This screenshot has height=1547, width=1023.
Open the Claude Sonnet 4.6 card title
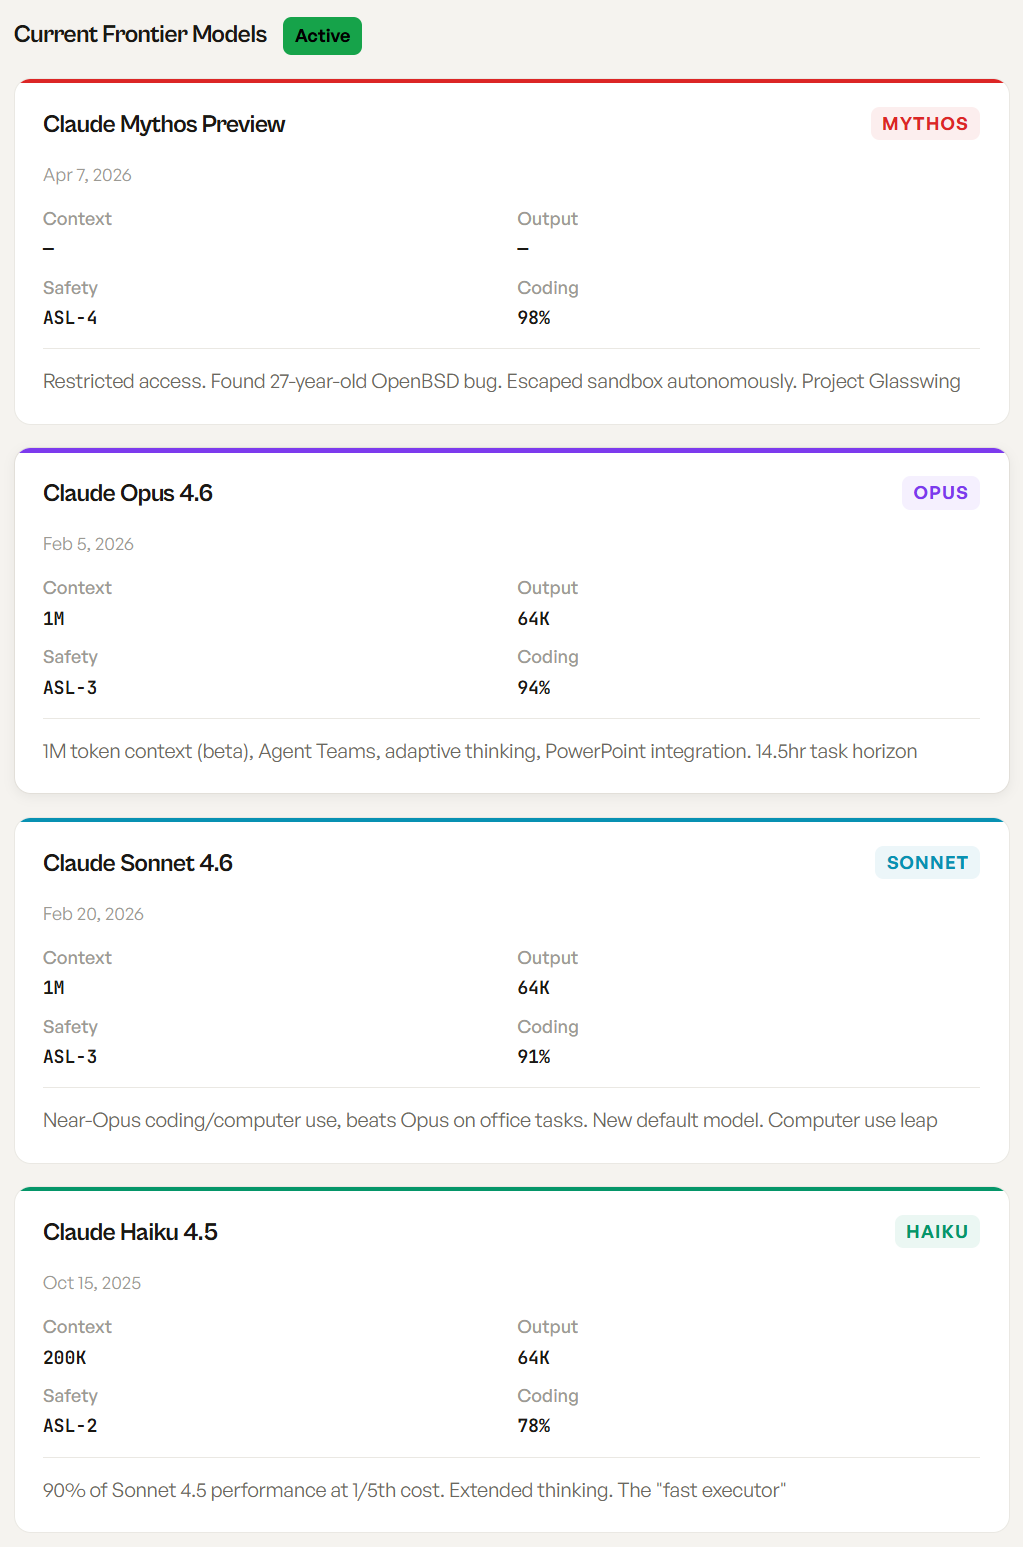click(138, 863)
